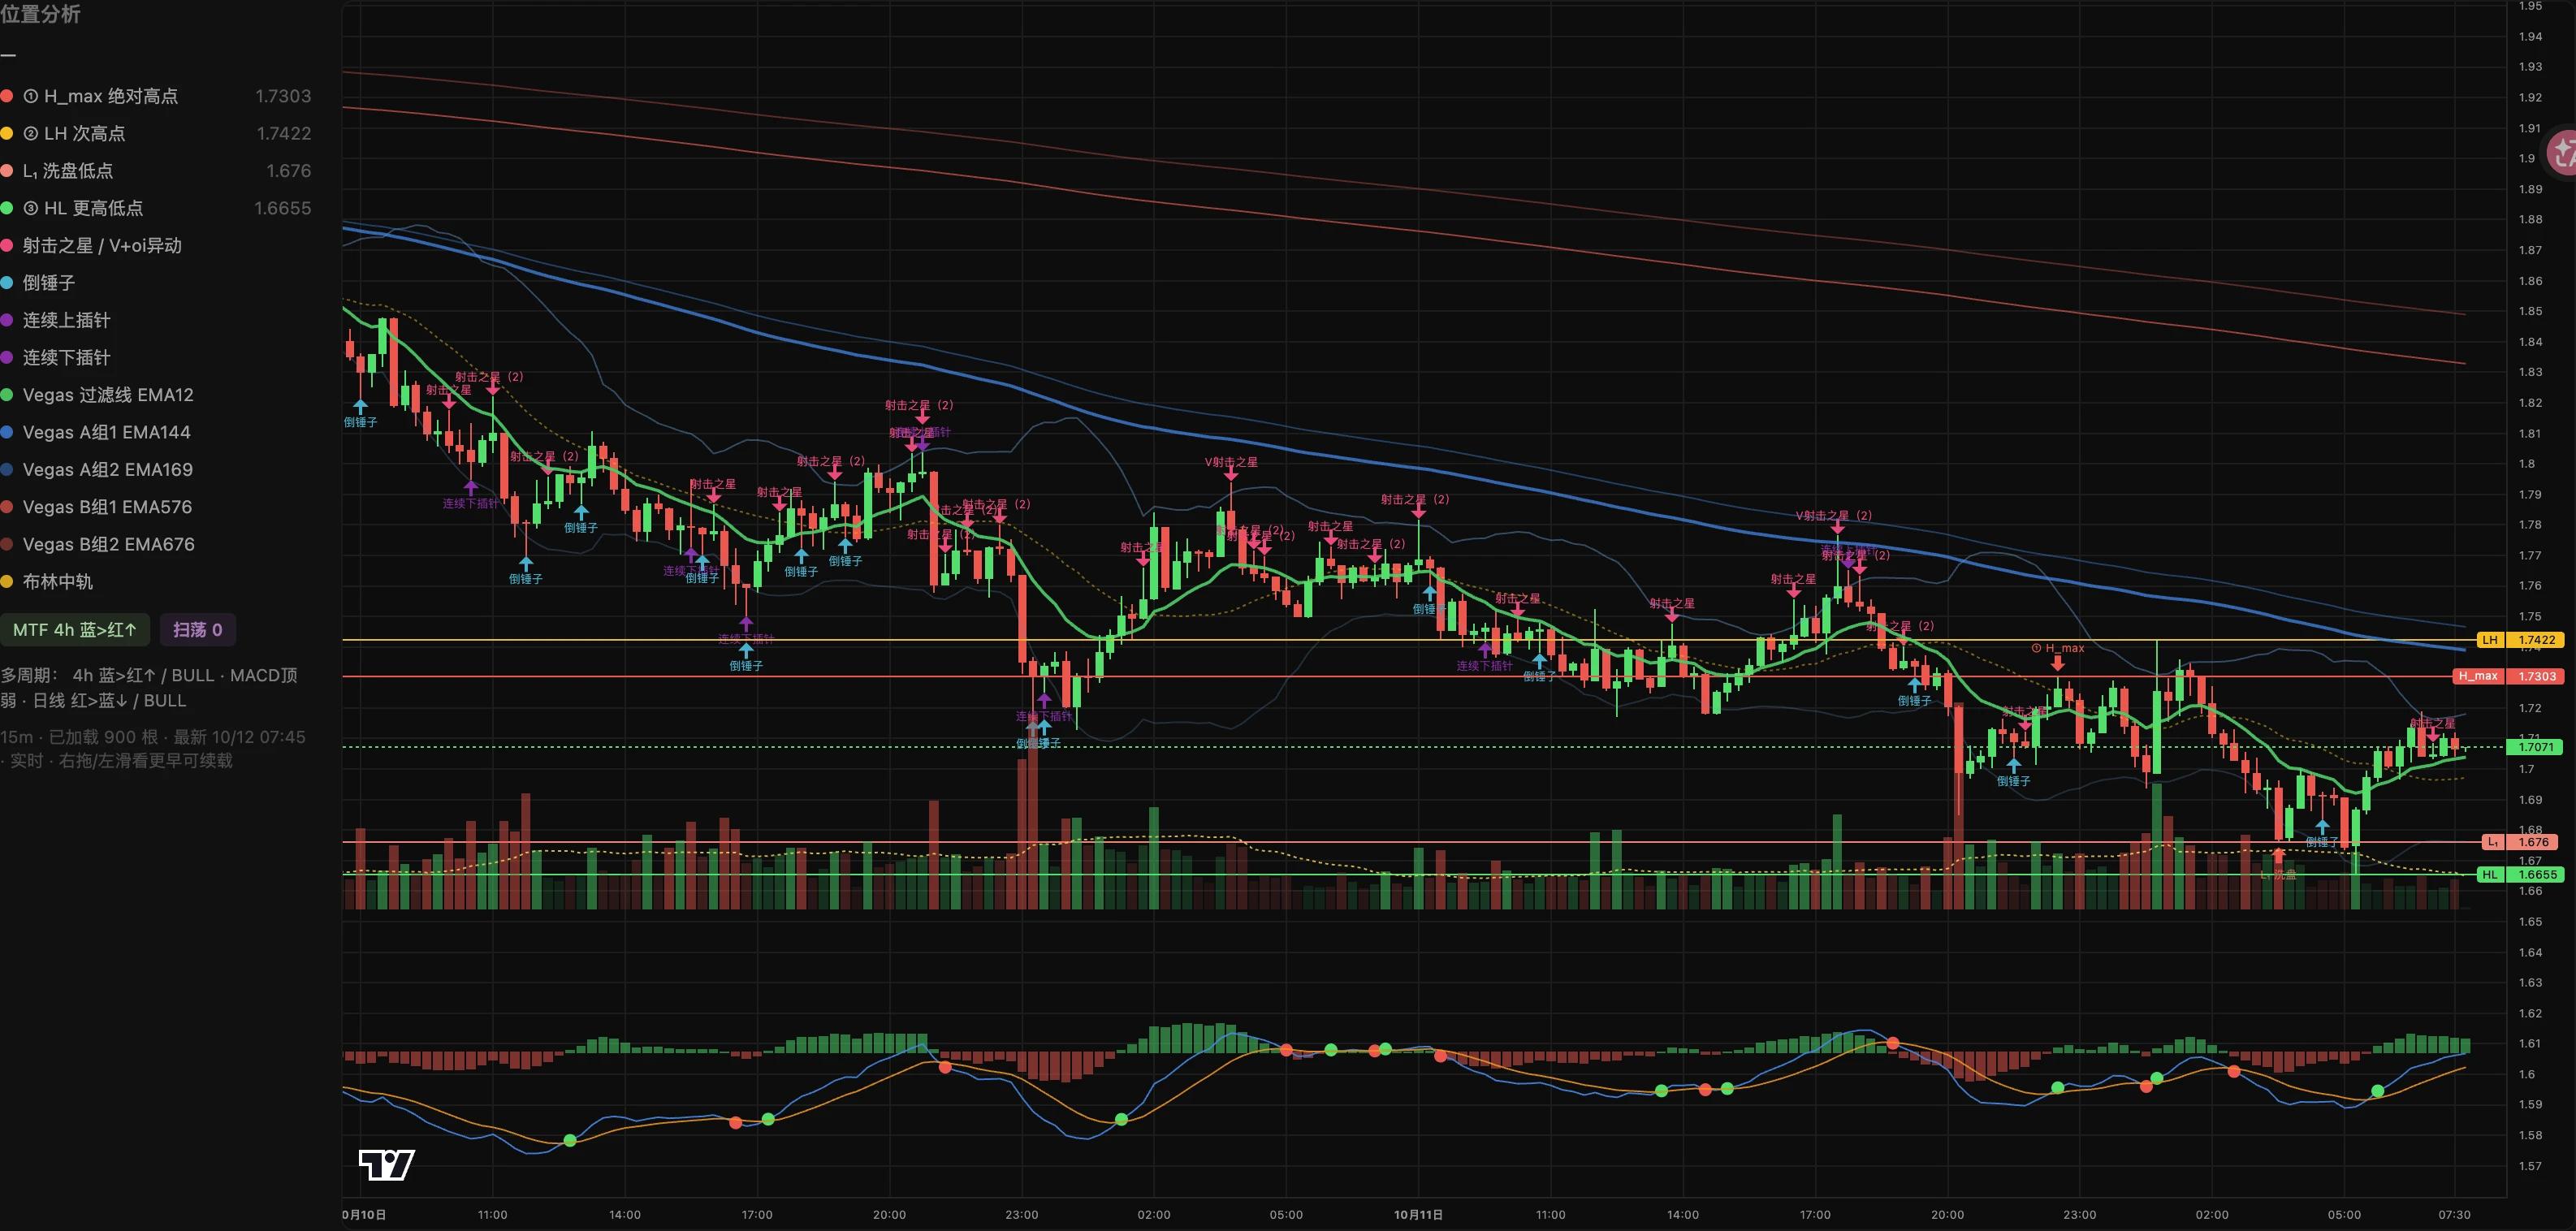Collapse the 位置分析 panel dash
Viewport: 2576px width, 1231px height.
(8, 54)
